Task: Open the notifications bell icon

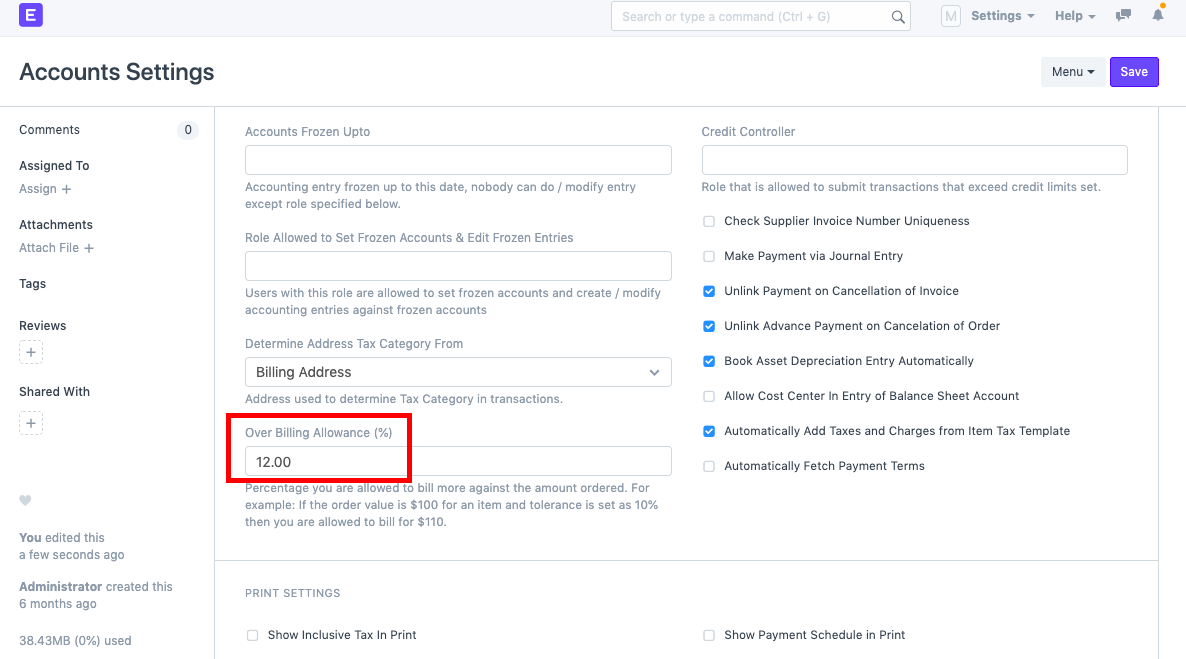Action: click(1158, 16)
